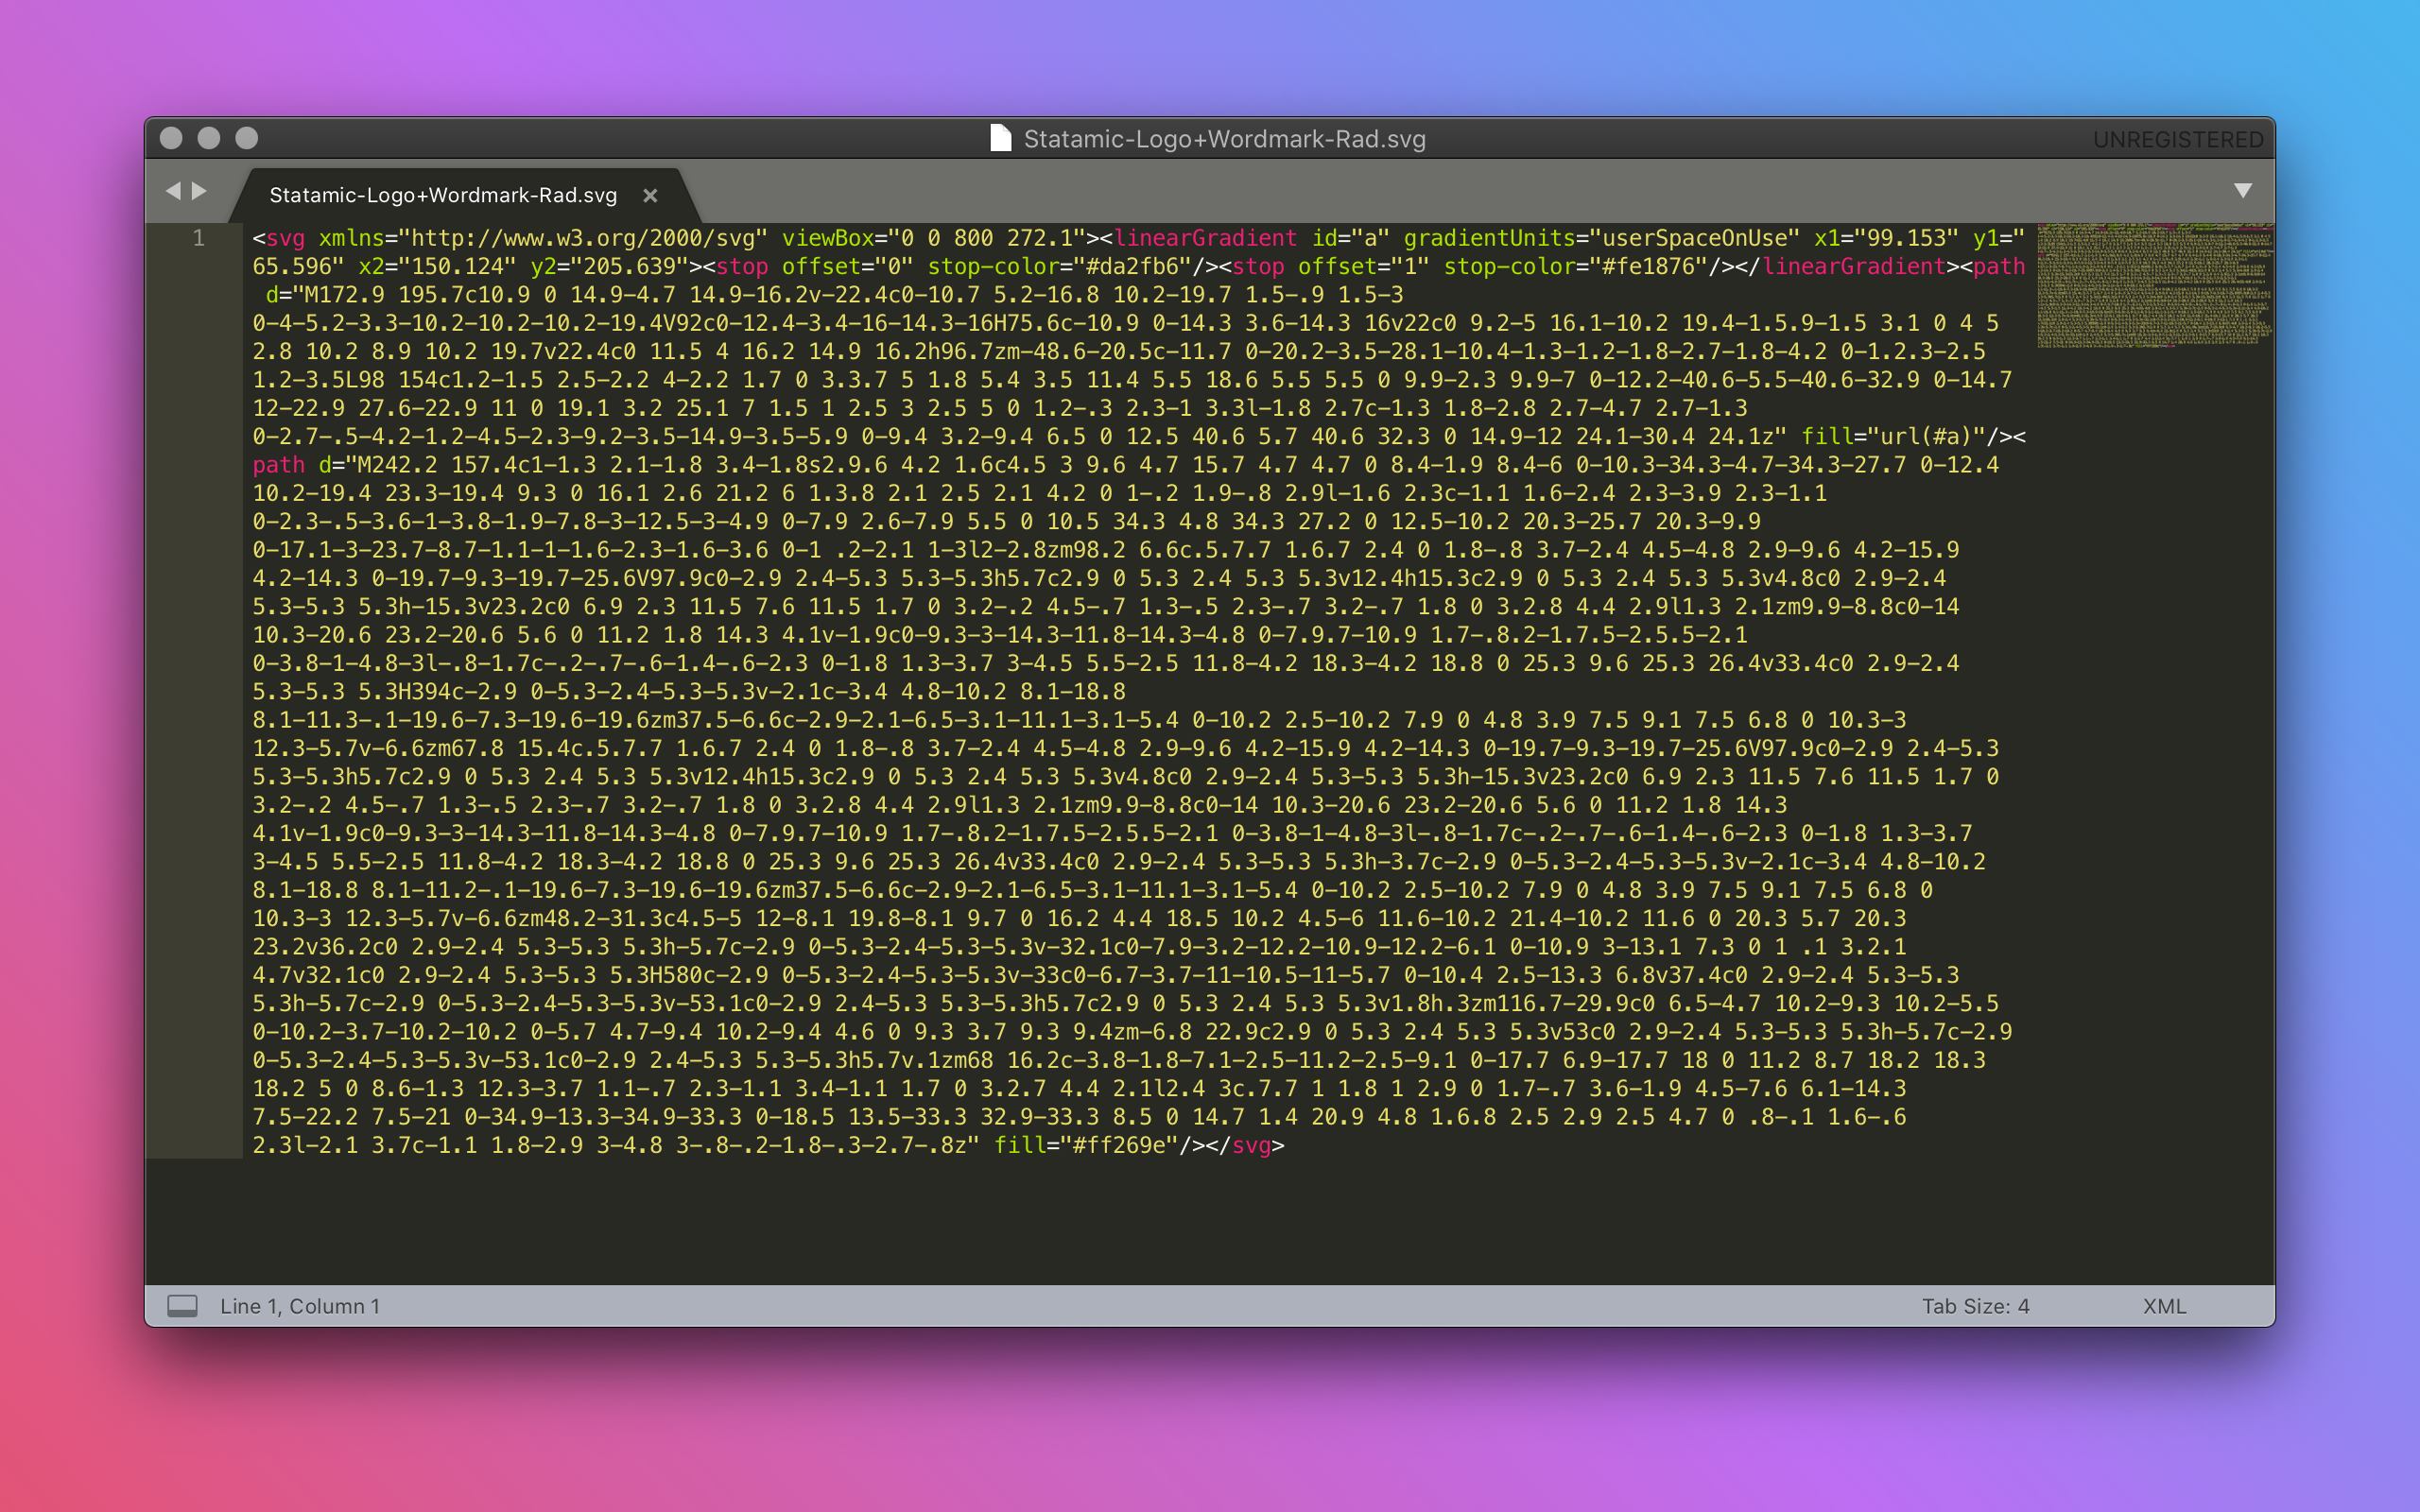Open the Tab Size: 4 menu
2420x1512 pixels.
tap(1975, 1306)
